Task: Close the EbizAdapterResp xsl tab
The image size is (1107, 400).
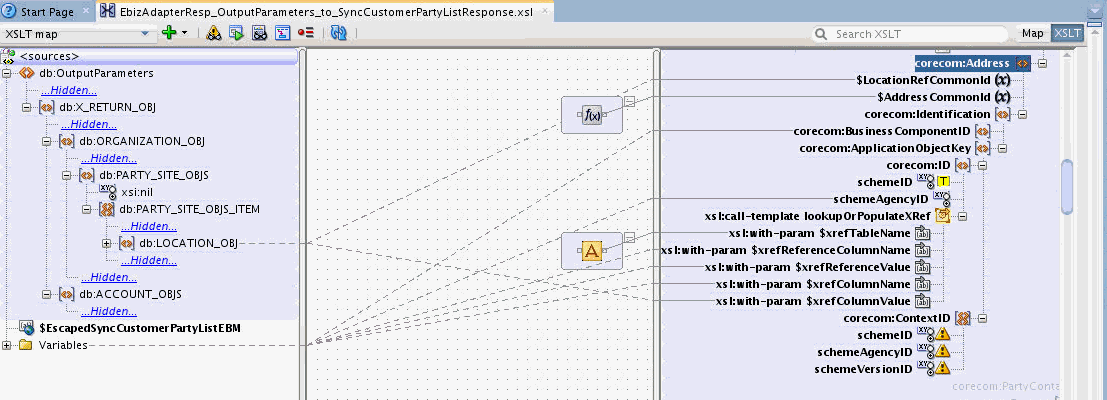Action: pos(543,11)
